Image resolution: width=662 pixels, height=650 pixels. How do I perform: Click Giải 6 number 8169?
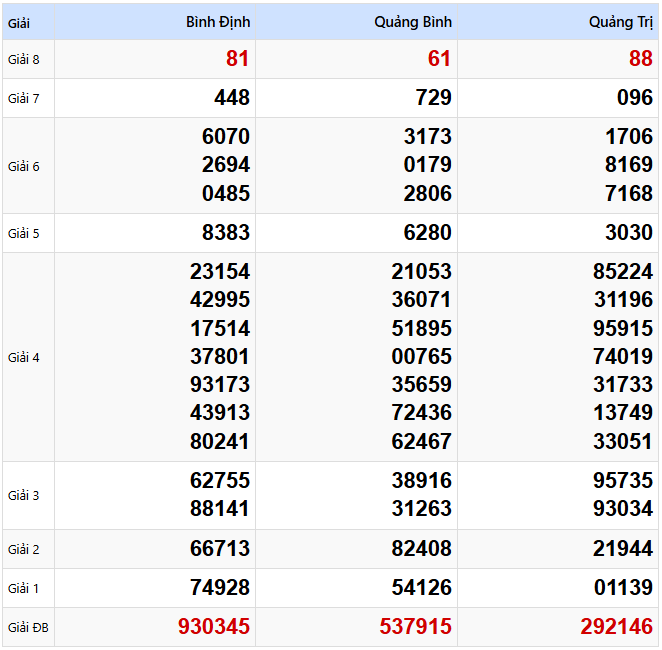[x=628, y=165]
